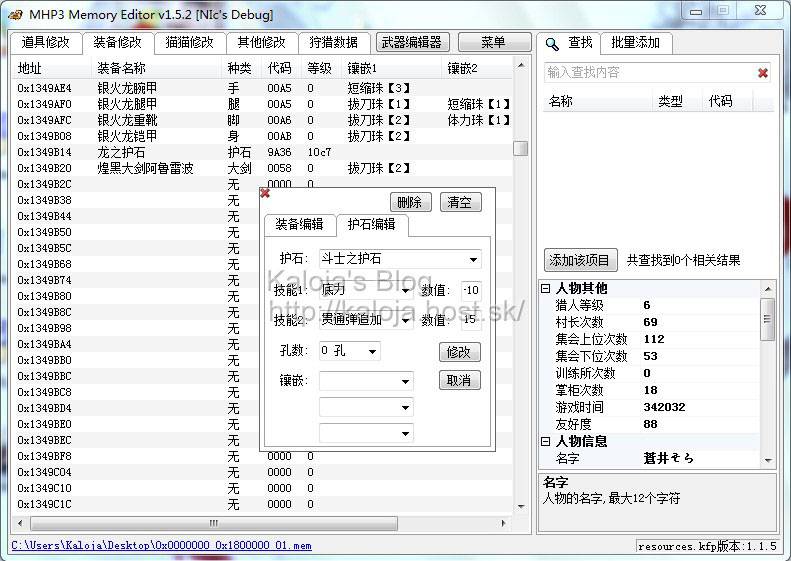
Task: Open the 批量添加 tab
Action: click(636, 43)
